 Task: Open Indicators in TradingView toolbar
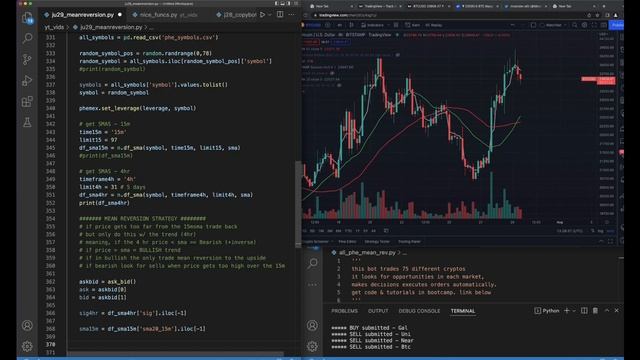click(x=372, y=25)
